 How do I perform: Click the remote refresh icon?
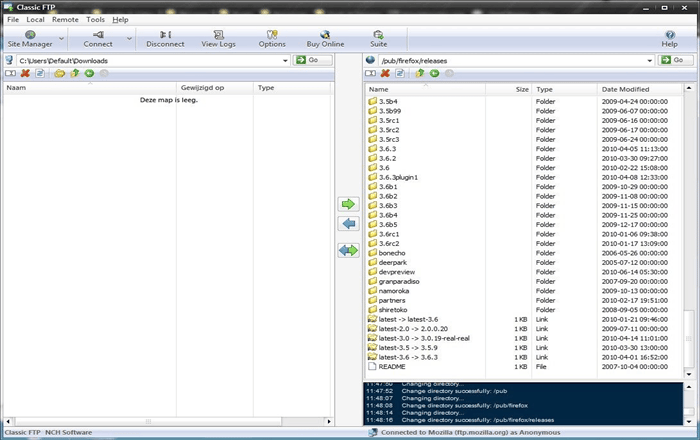tap(400, 73)
